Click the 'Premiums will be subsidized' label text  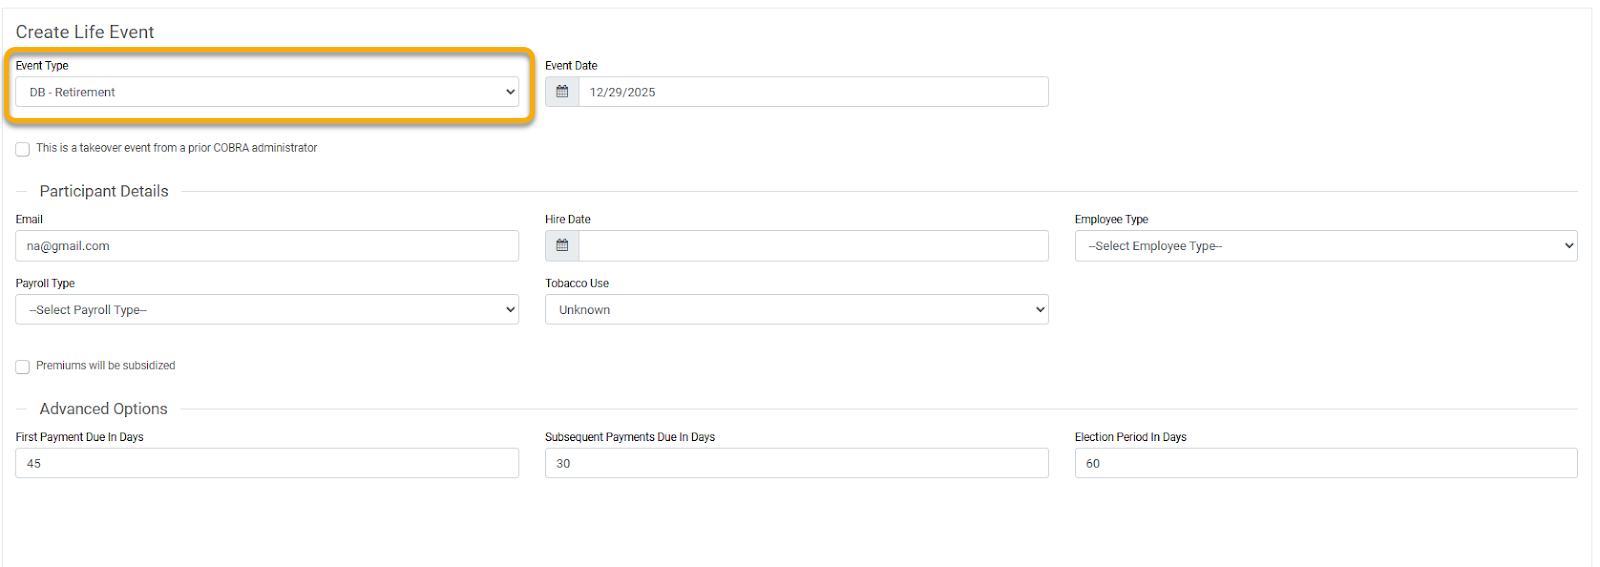[x=106, y=366]
